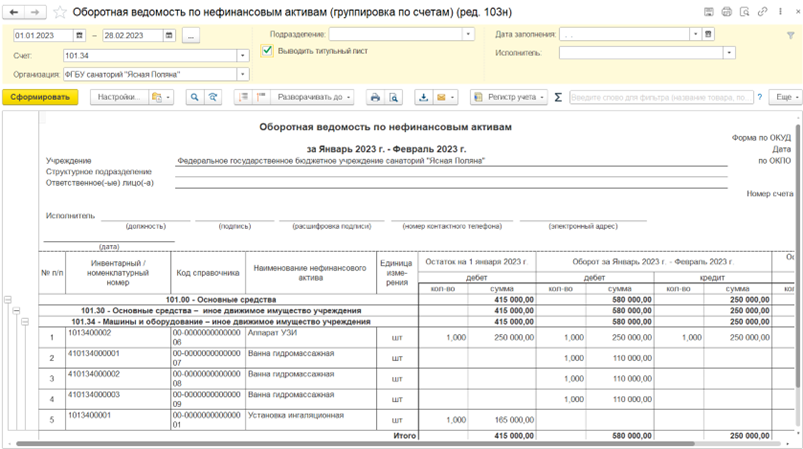The image size is (803, 449).
Task: Select inventory number 1013400002 cell
Action: (118, 338)
